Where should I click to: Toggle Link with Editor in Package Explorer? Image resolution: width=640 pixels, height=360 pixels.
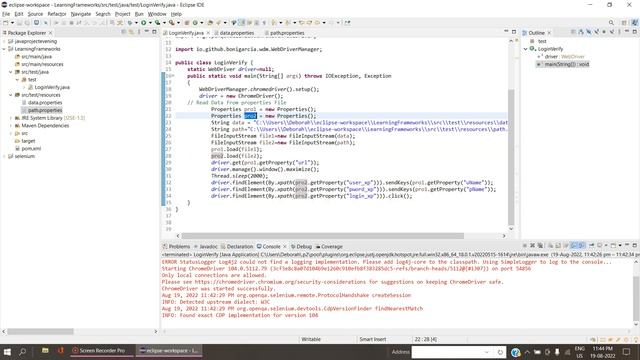(131, 32)
